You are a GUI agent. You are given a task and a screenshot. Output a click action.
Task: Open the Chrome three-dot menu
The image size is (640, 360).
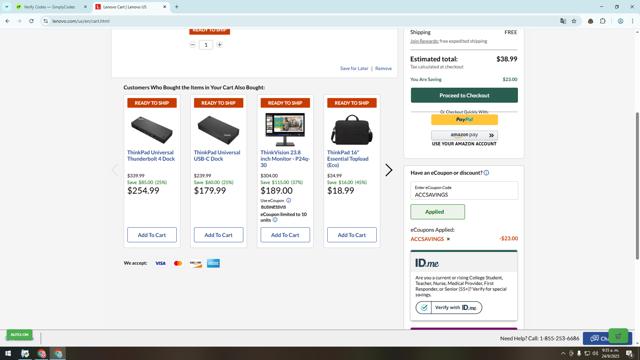pyautogui.click(x=633, y=21)
